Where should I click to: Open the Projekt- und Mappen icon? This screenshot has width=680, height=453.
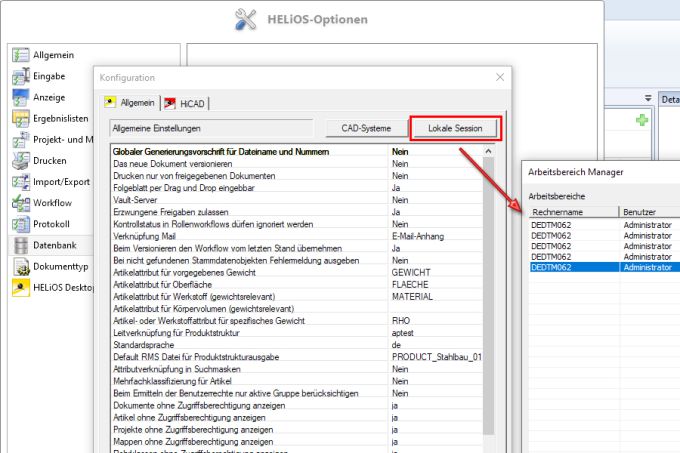point(20,140)
